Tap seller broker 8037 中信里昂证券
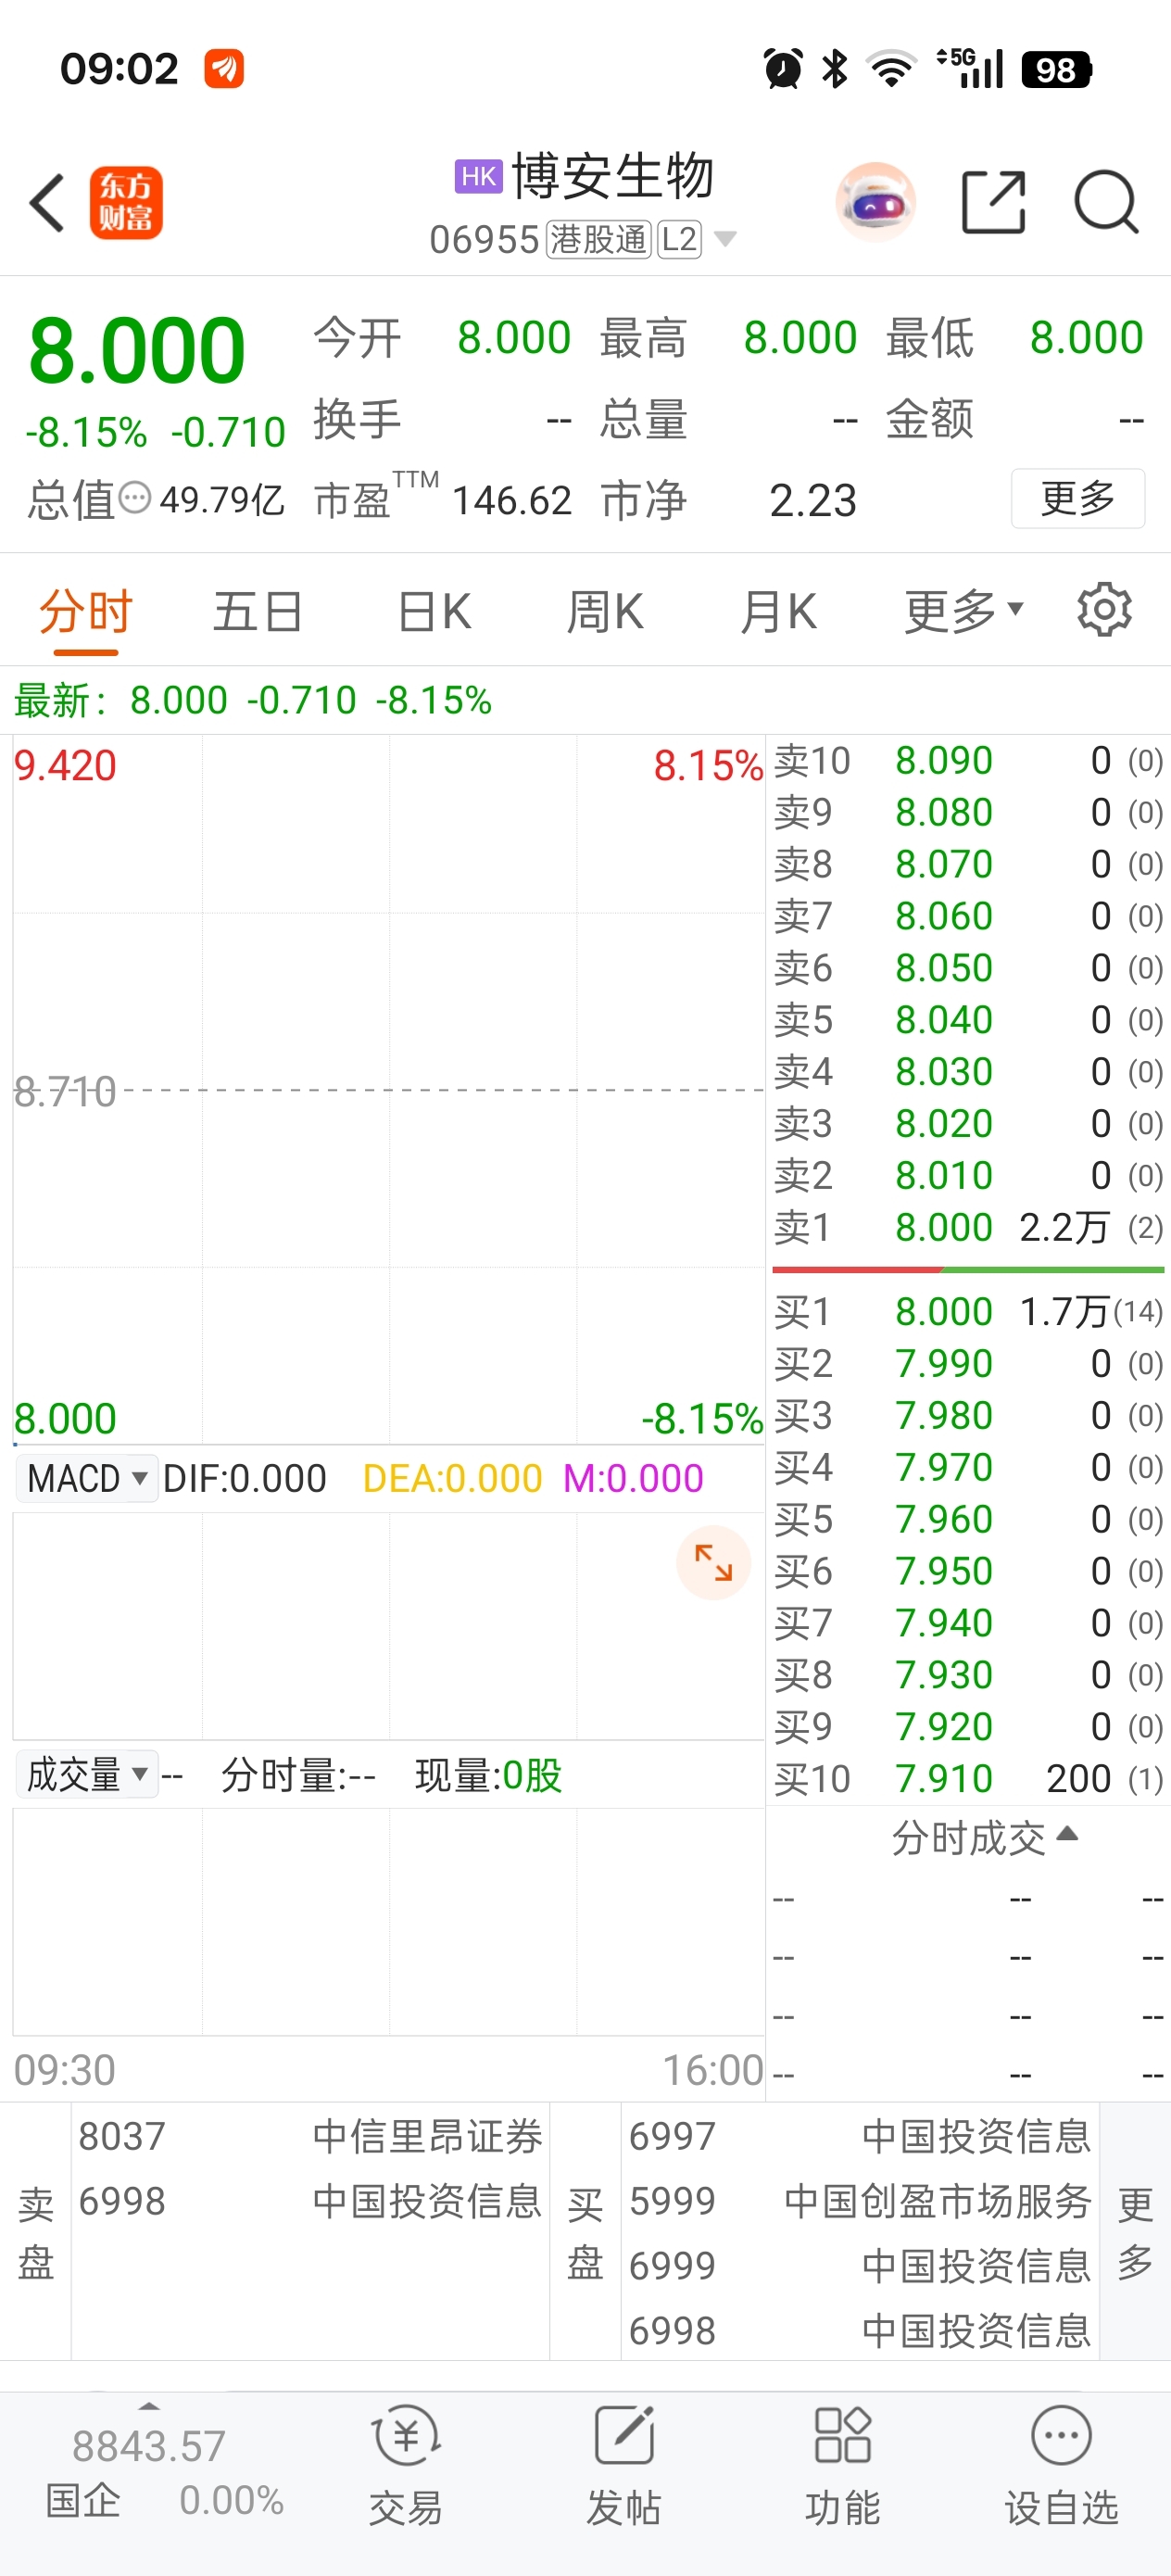1171x2576 pixels. click(310, 2136)
